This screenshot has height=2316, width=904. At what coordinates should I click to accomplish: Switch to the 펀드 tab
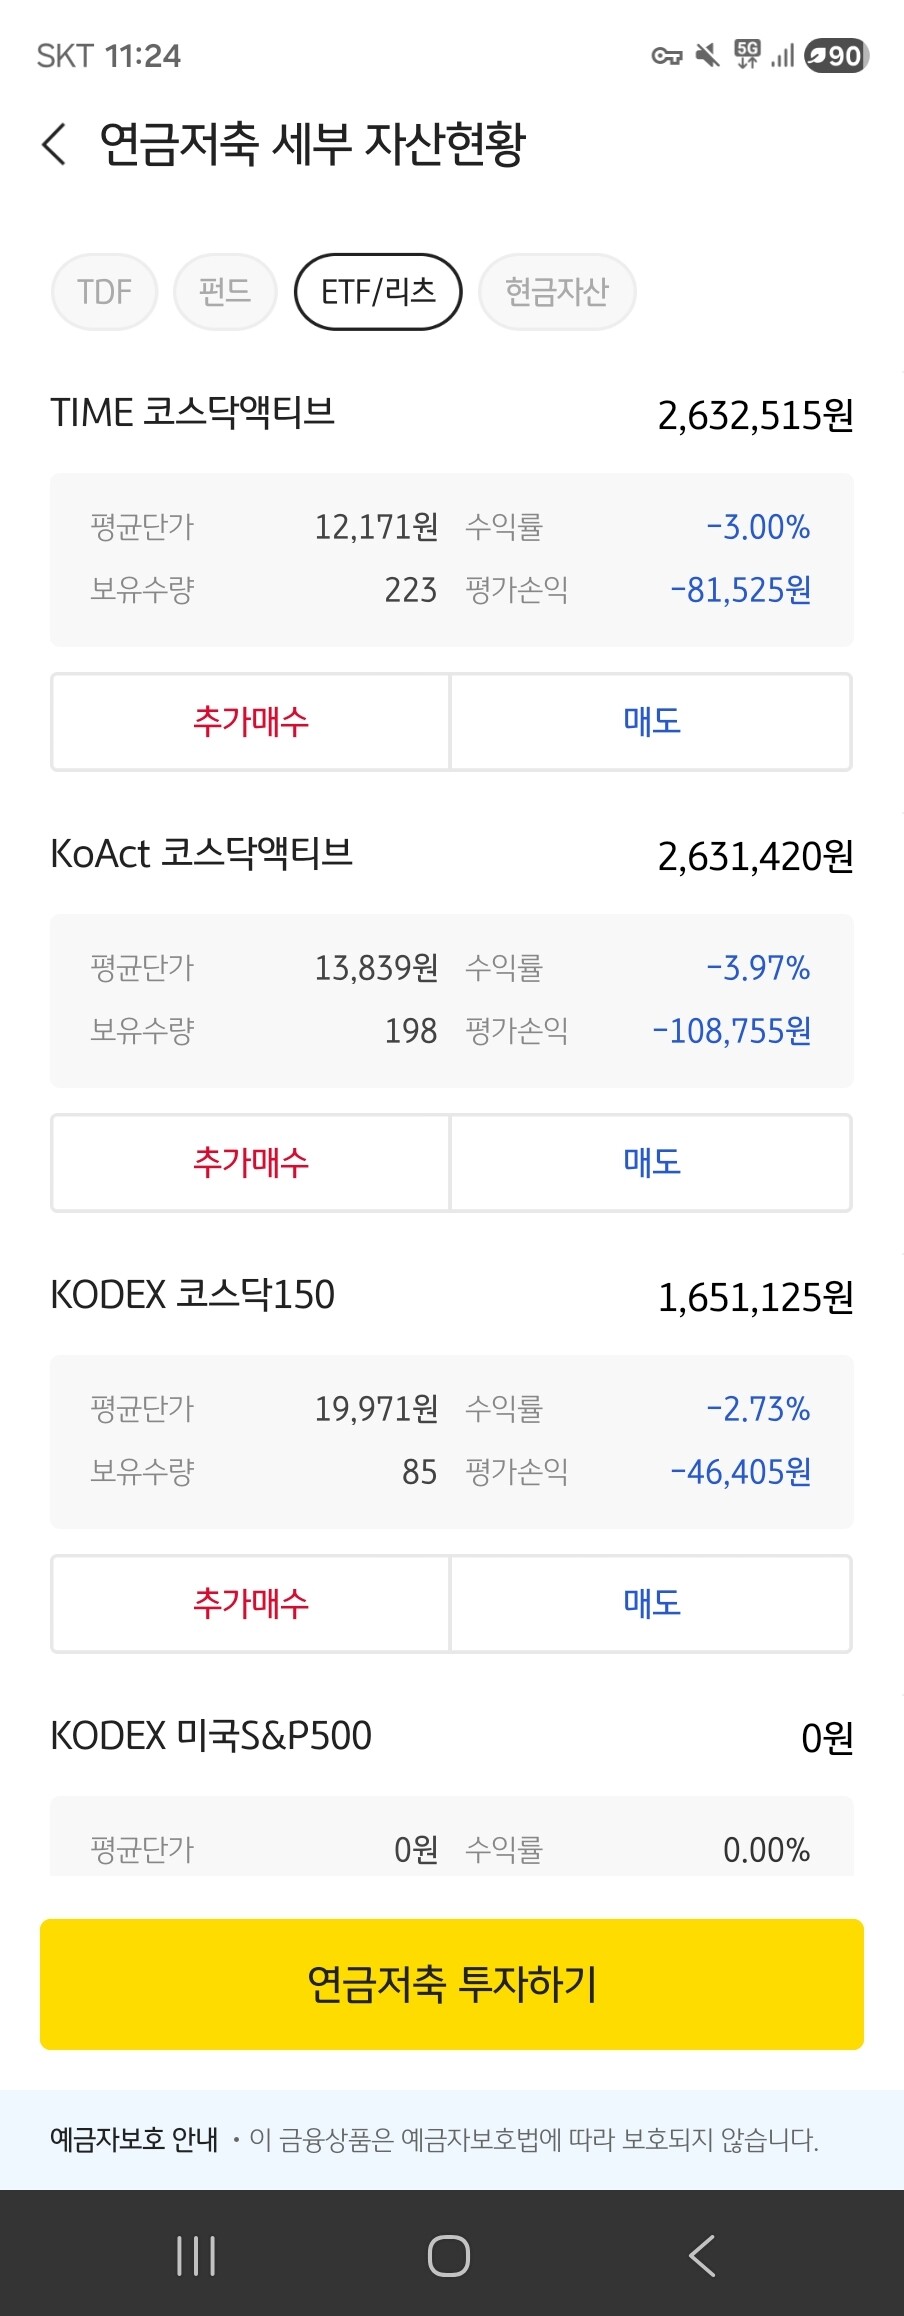[225, 292]
